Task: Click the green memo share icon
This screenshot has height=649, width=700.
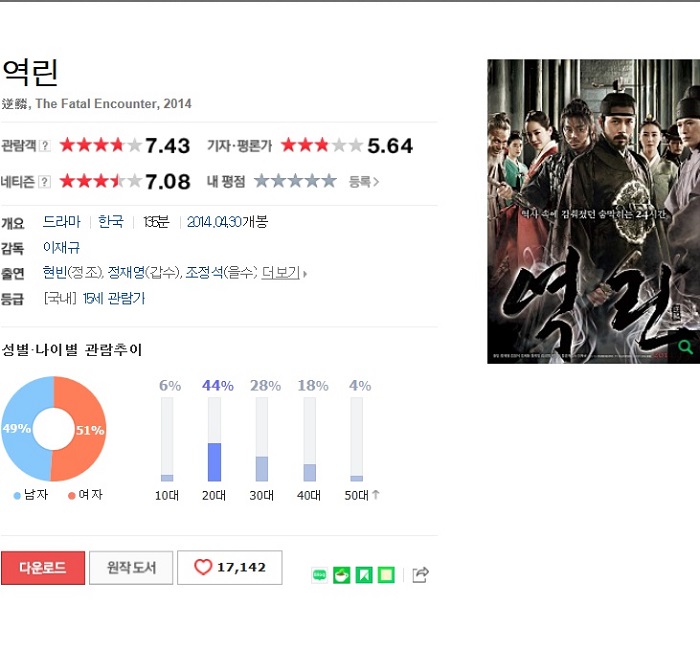Action: 386,575
